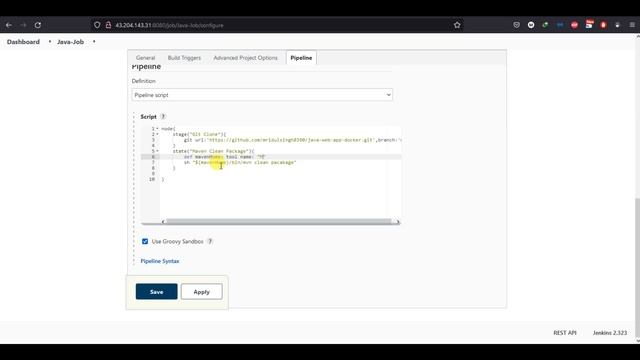Click the padlock connection security icon
Viewport: 640px width, 360px height.
(x=108, y=25)
